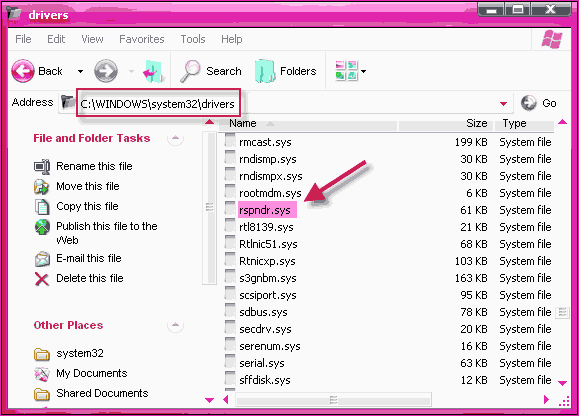Toggle the Folders pane icon
This screenshot has height=416, width=579.
point(265,71)
